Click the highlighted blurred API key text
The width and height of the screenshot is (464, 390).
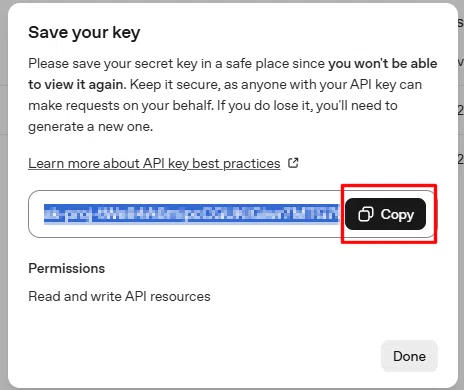(x=192, y=214)
